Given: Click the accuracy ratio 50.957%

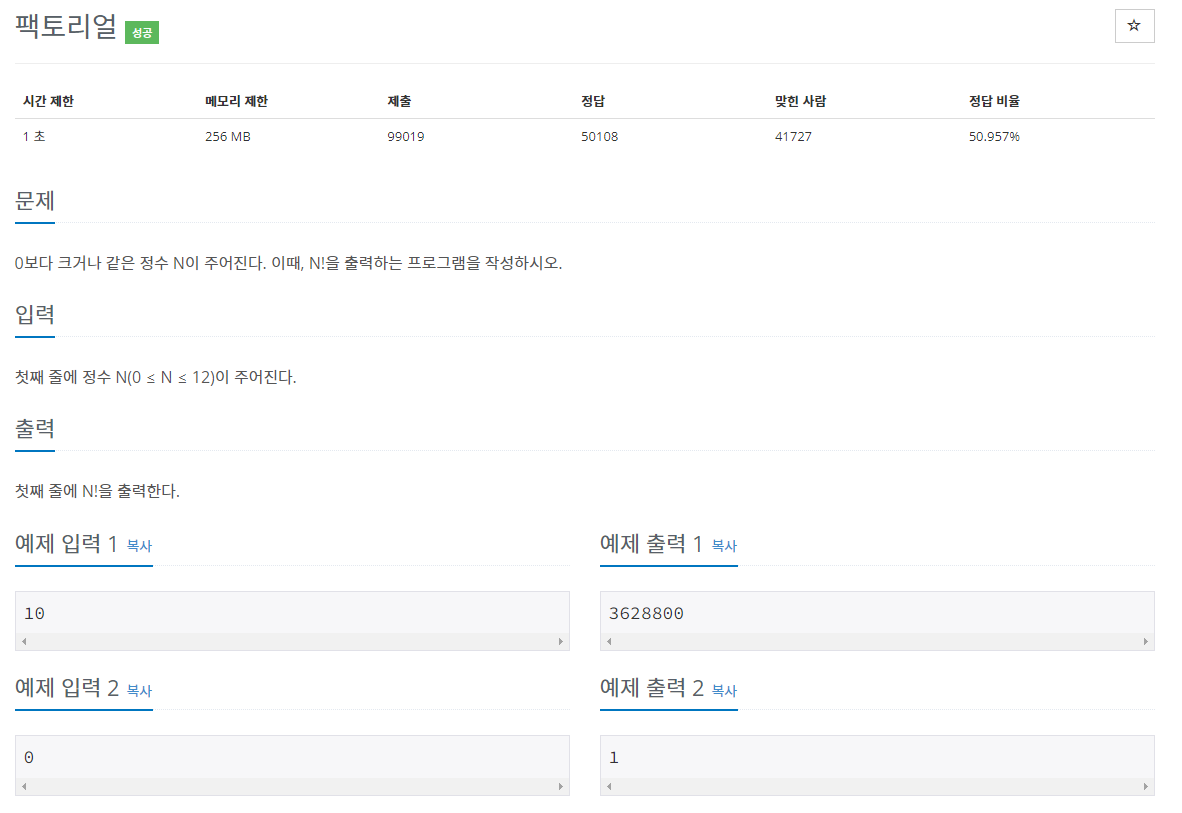Looking at the screenshot, I should tap(994, 137).
